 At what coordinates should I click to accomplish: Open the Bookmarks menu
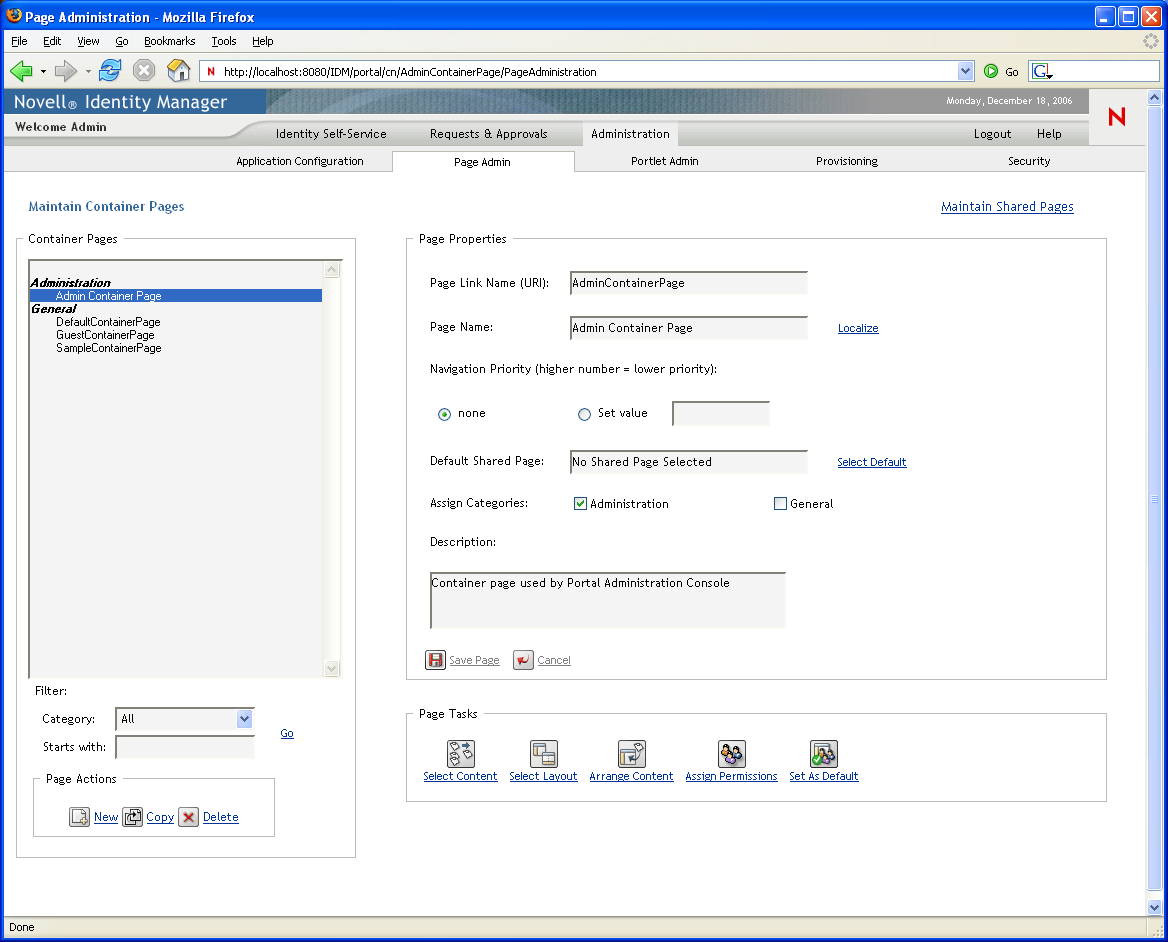[x=169, y=41]
